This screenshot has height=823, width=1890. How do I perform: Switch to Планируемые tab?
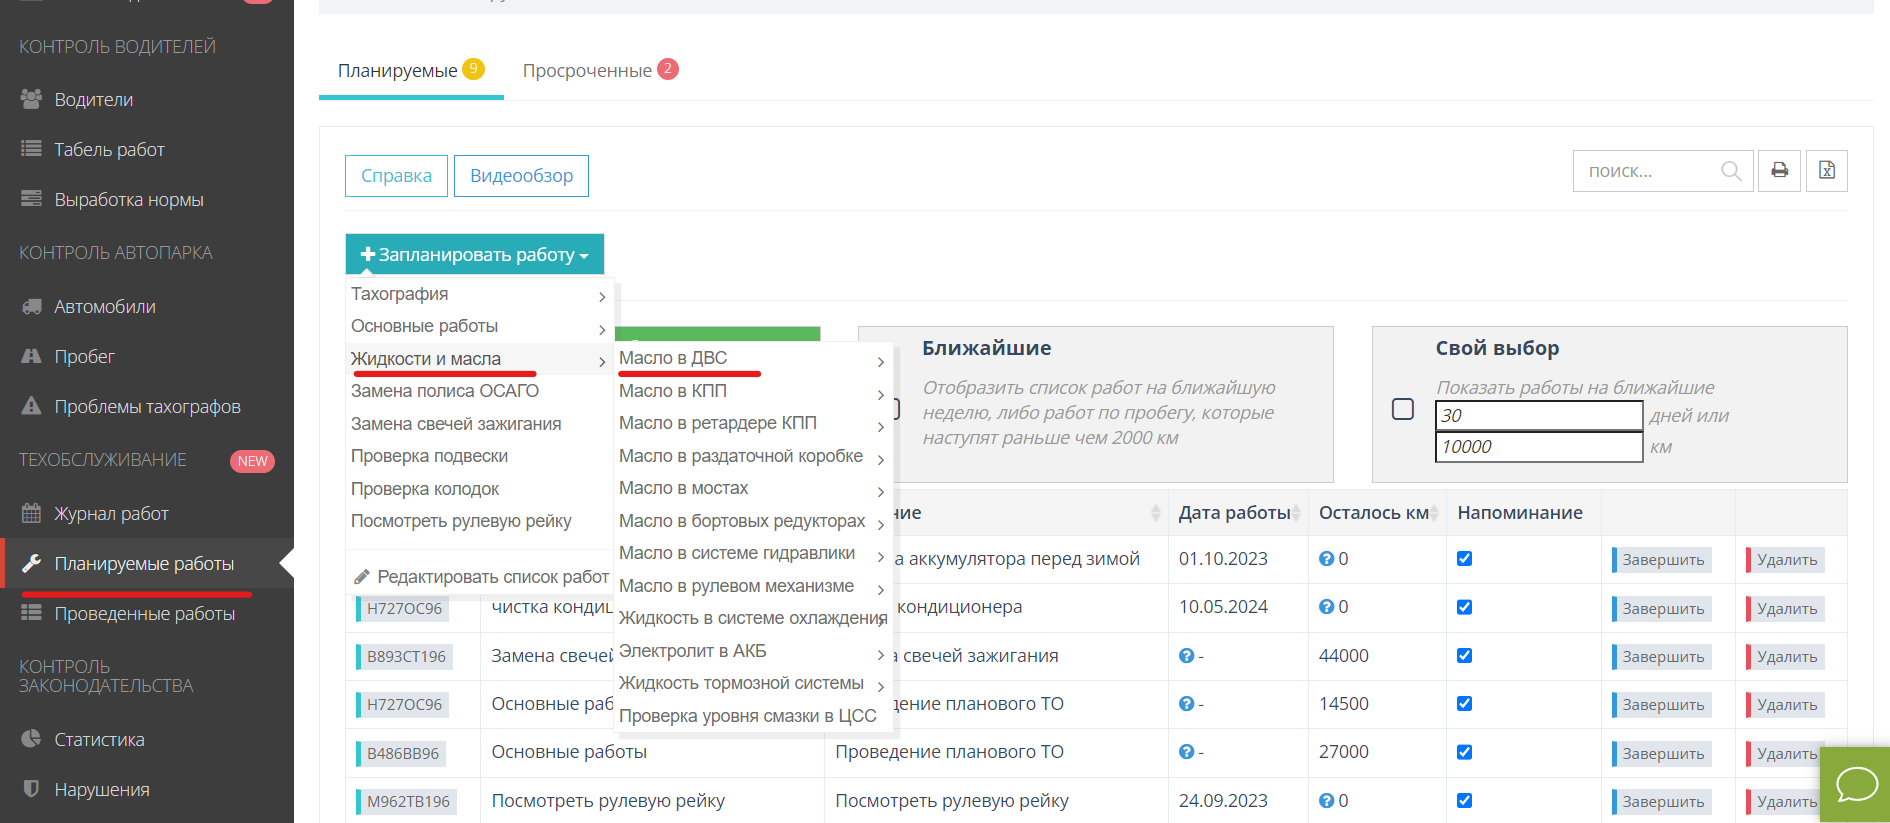click(411, 70)
